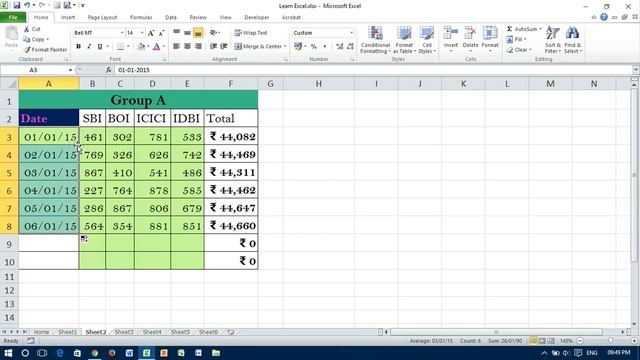This screenshot has height=360, width=640.
Task: Switch to Page Layout ribbon tab
Action: (x=102, y=17)
